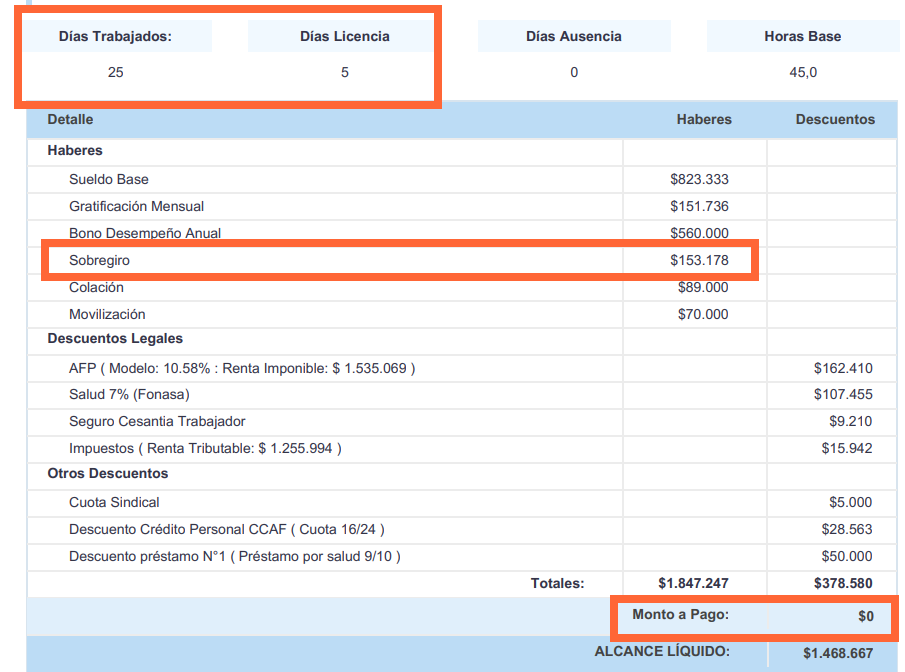Click the Detalle column header
The height and width of the screenshot is (672, 905).
coord(70,119)
